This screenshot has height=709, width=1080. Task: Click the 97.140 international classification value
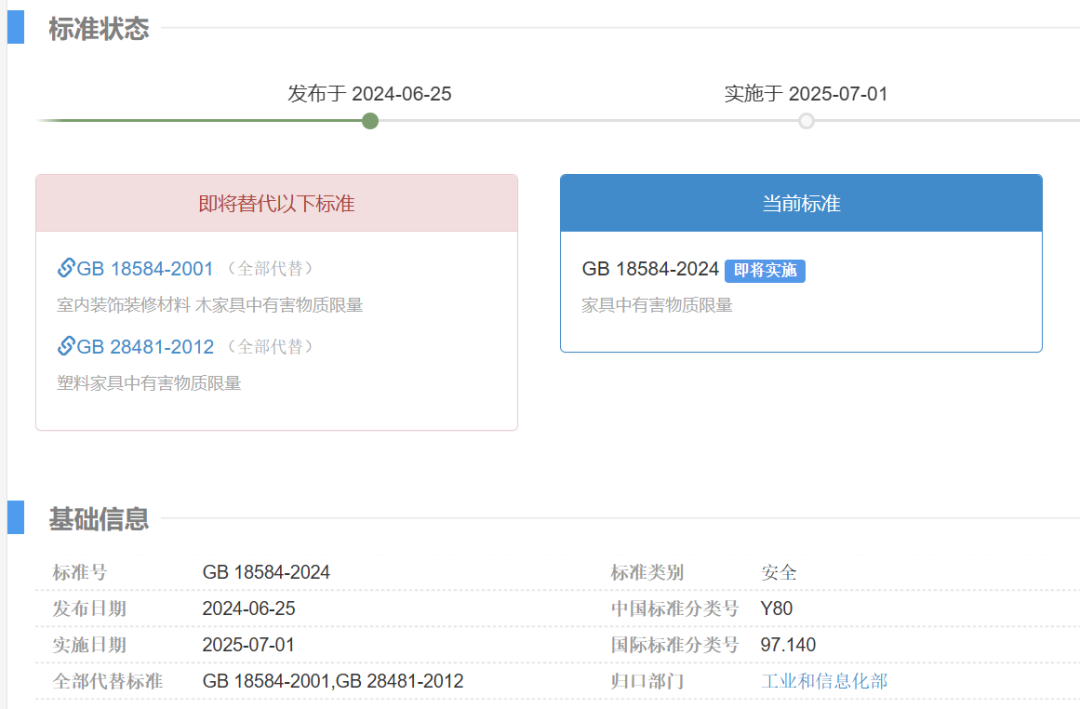[x=788, y=645]
